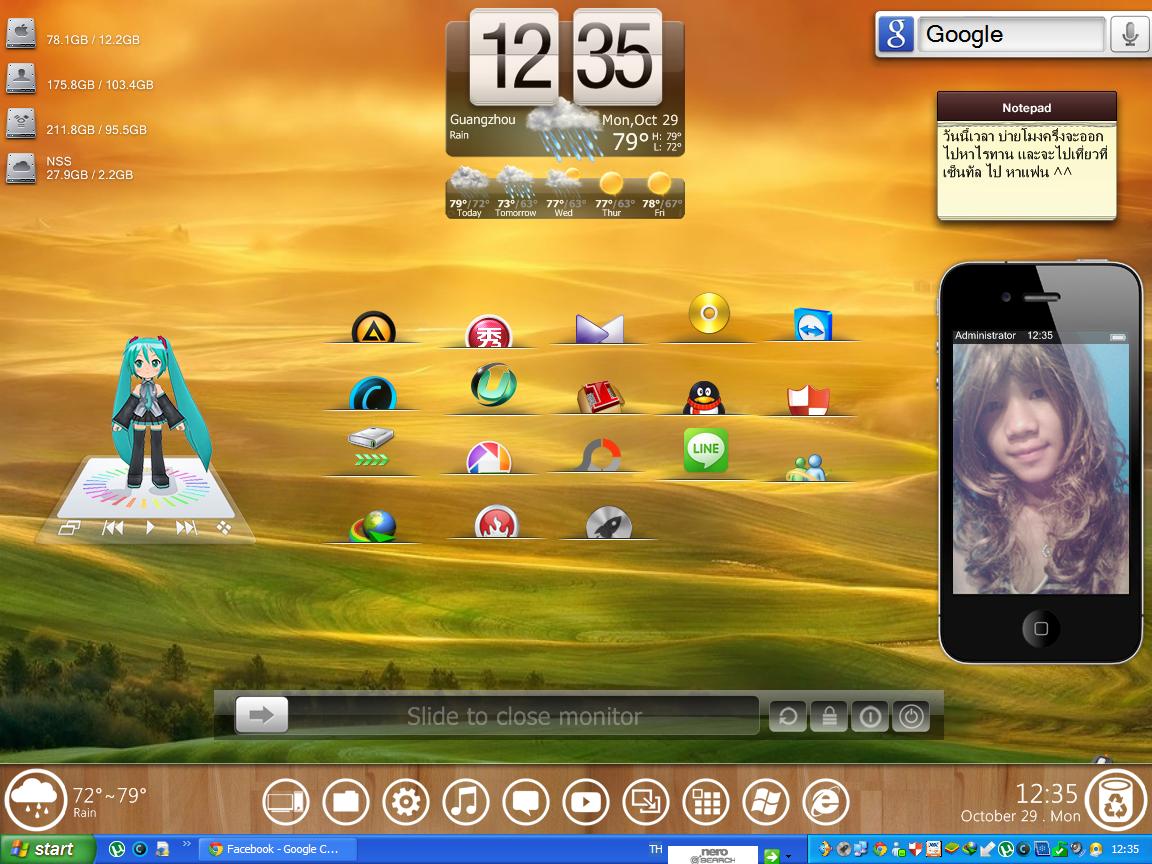Open the Recycle Bin dock icon

pyautogui.click(x=1116, y=801)
